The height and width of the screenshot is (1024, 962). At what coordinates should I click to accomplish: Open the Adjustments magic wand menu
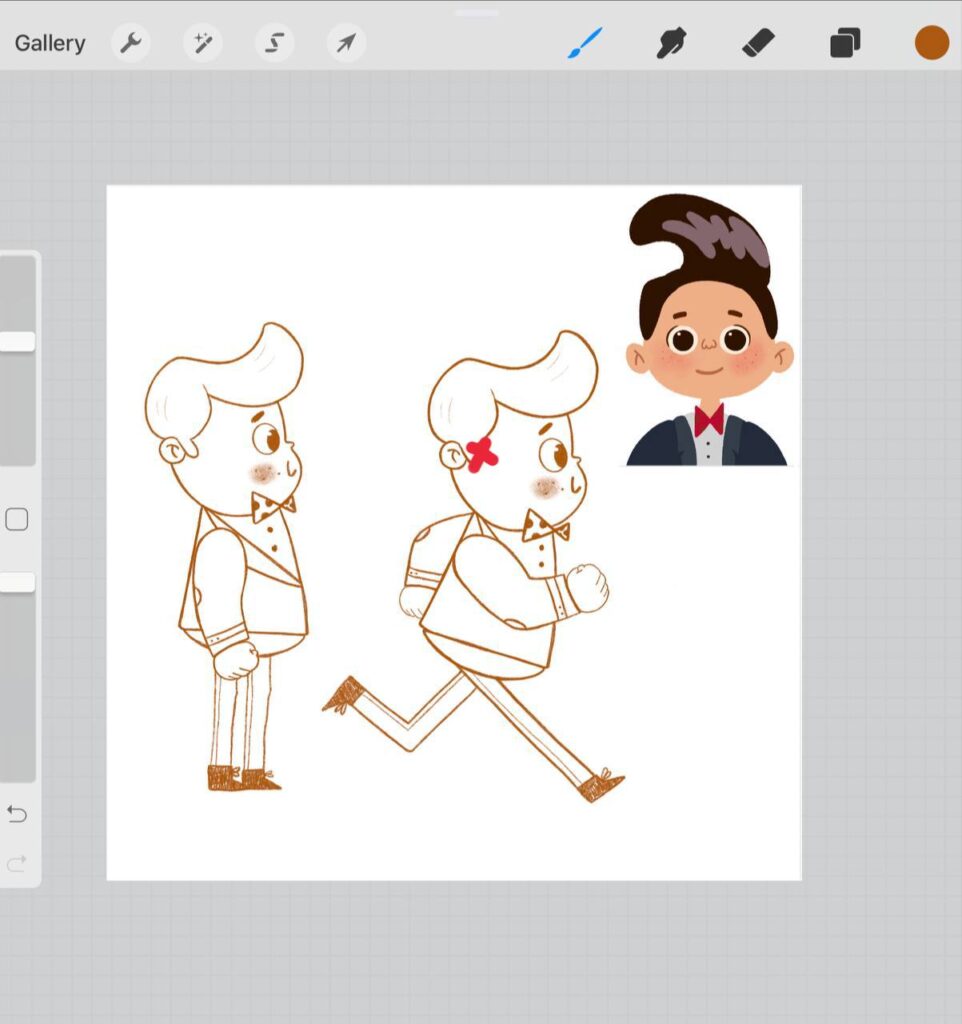point(203,43)
